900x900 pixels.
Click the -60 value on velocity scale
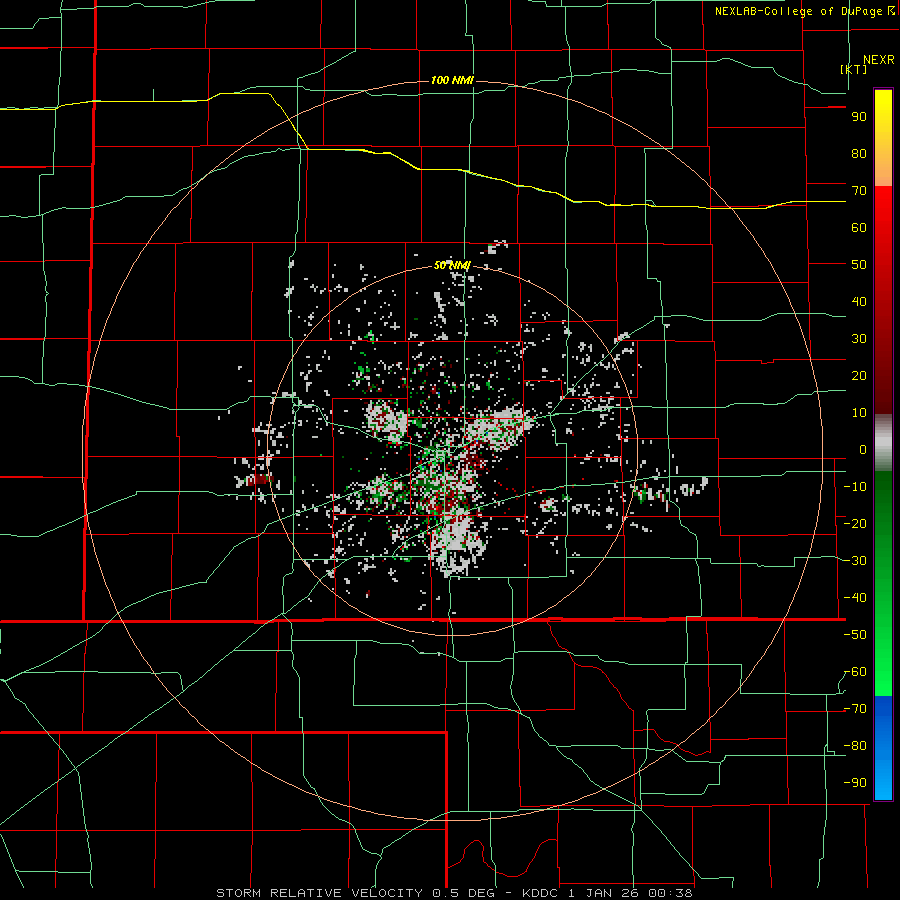(x=855, y=672)
